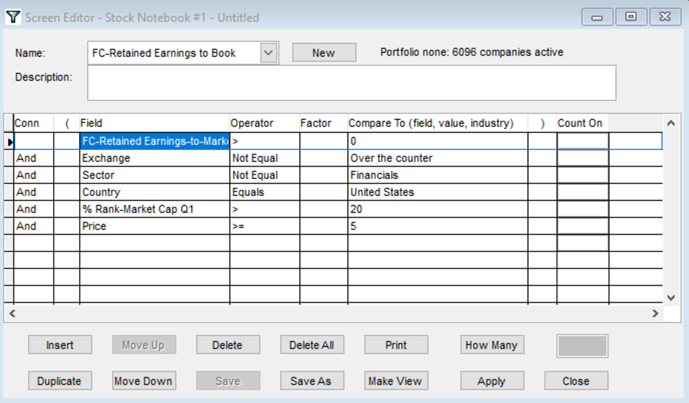Click the compare value 0 in first row
Viewport: 689px width, 403px height.
[438, 141]
